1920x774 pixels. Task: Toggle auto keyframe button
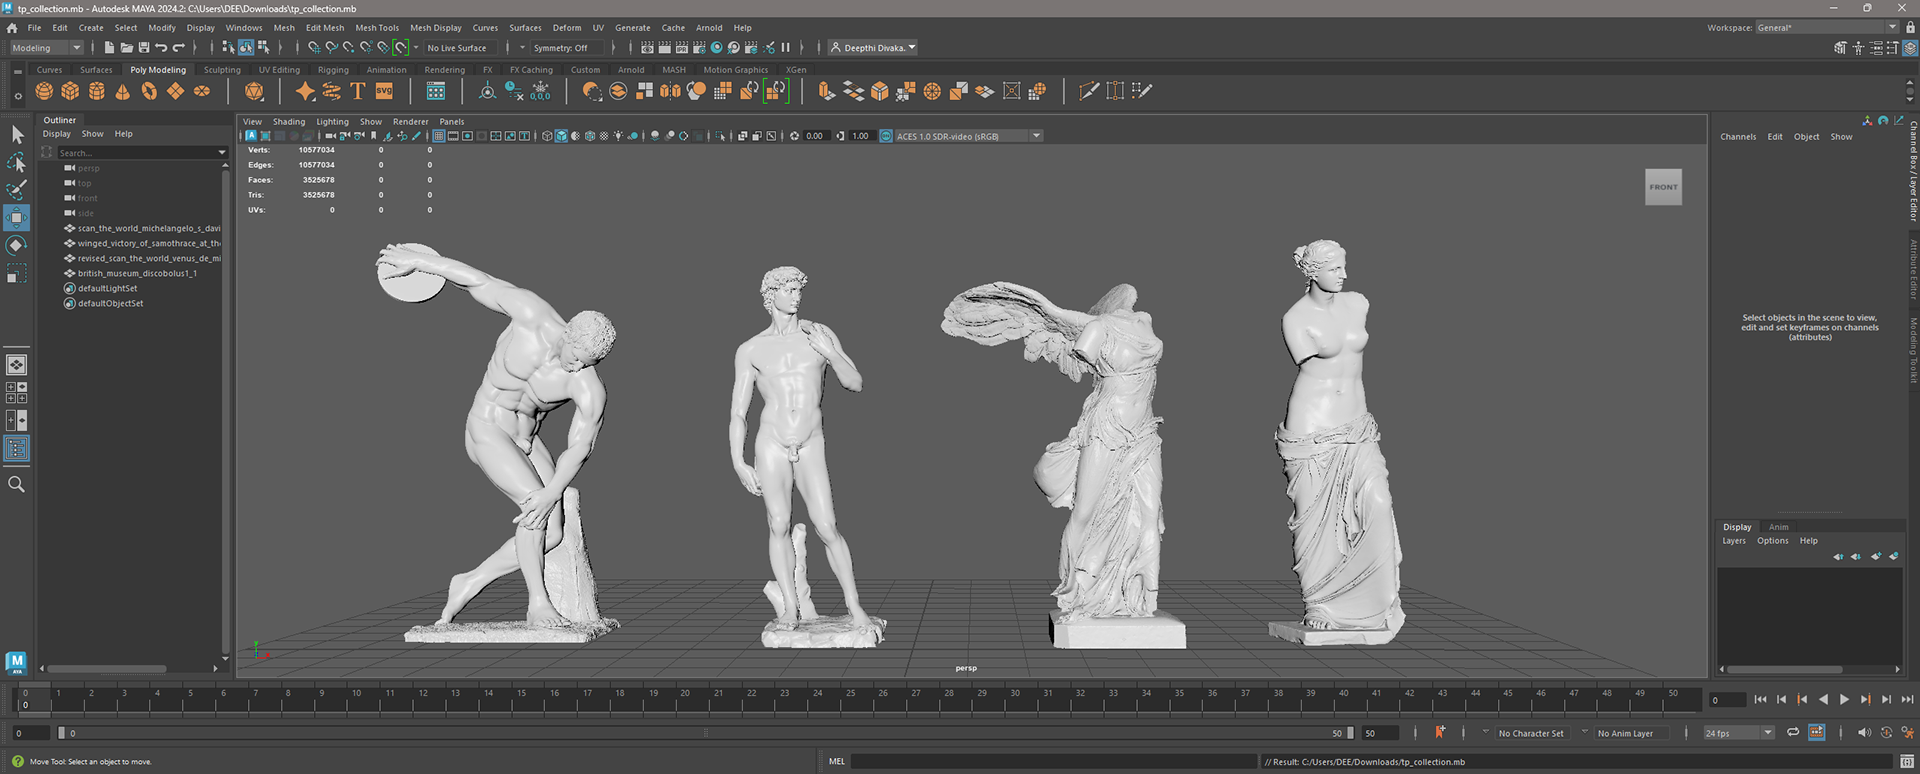[1886, 733]
